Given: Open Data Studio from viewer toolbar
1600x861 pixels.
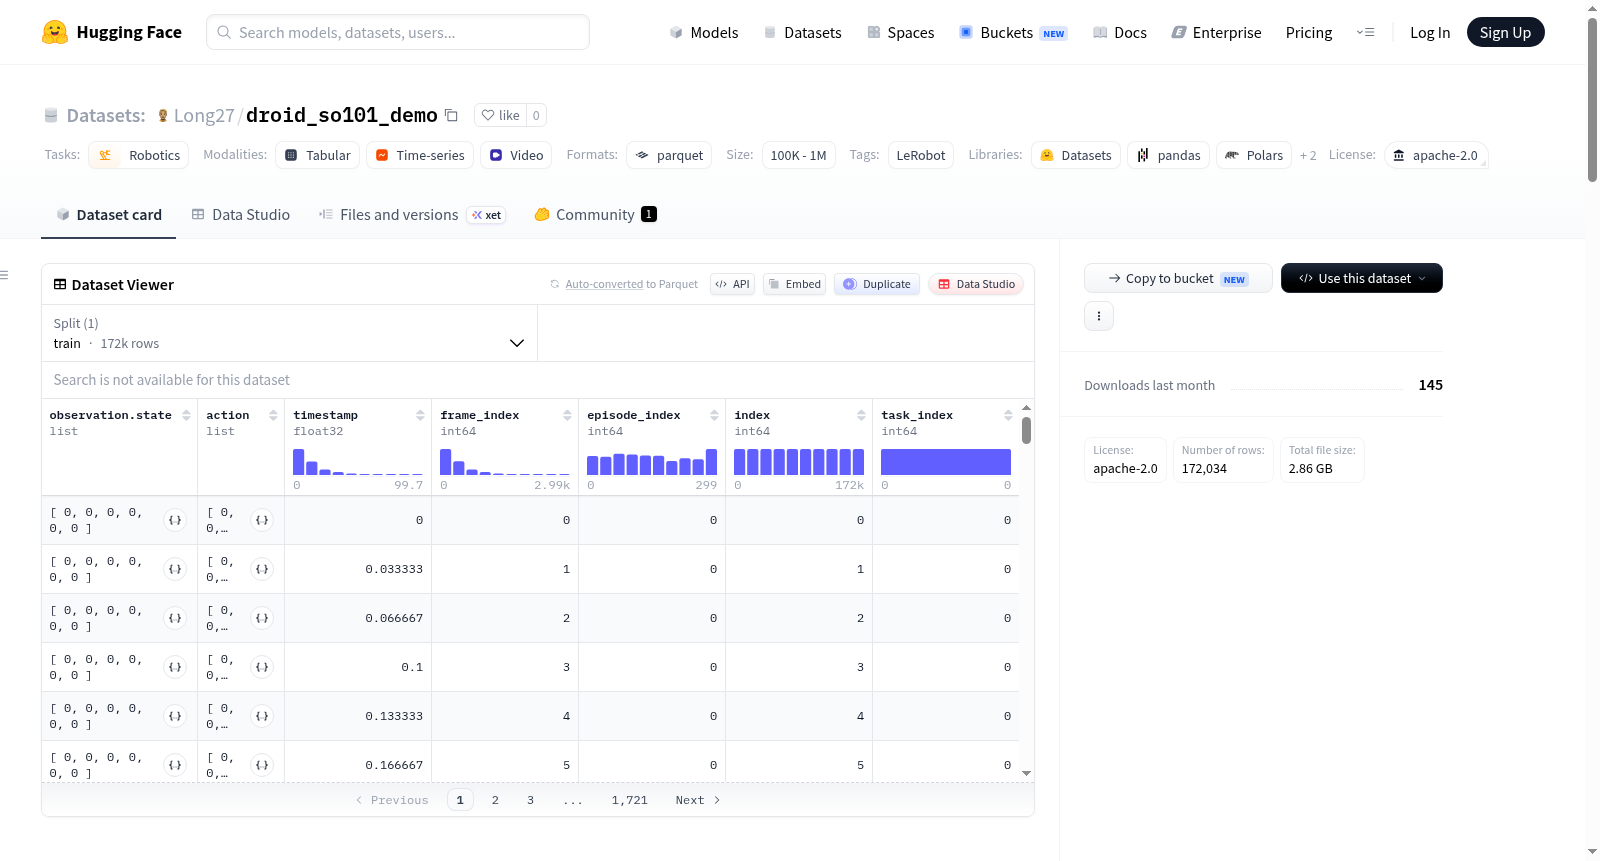Looking at the screenshot, I should coord(976,284).
